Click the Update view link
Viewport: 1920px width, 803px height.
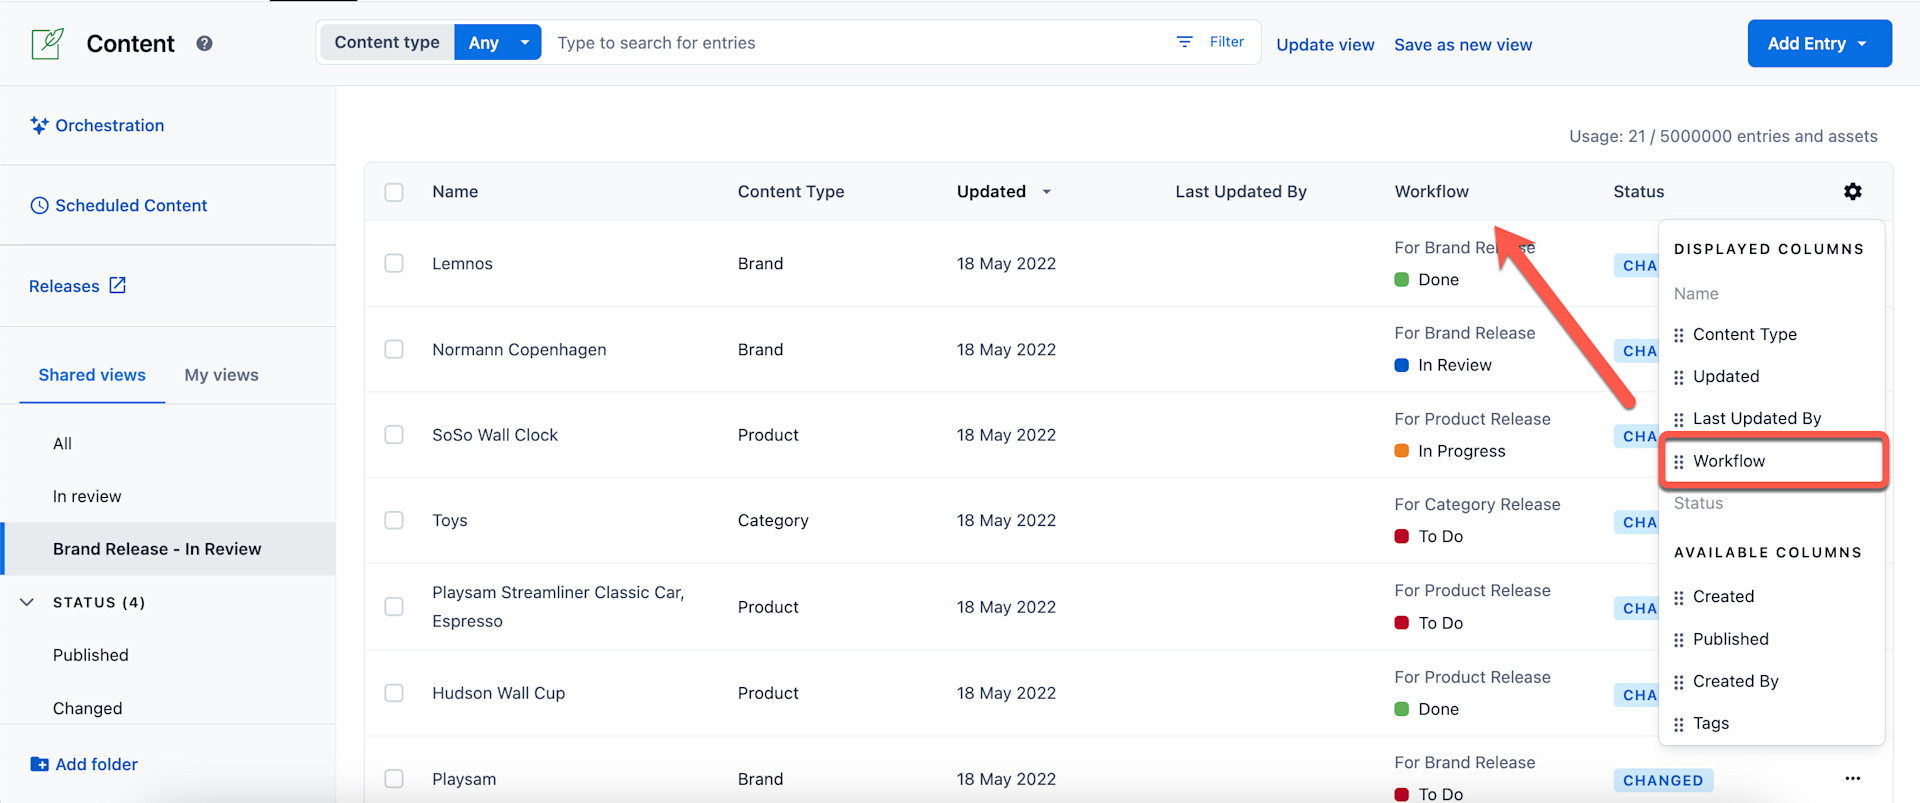click(x=1325, y=44)
